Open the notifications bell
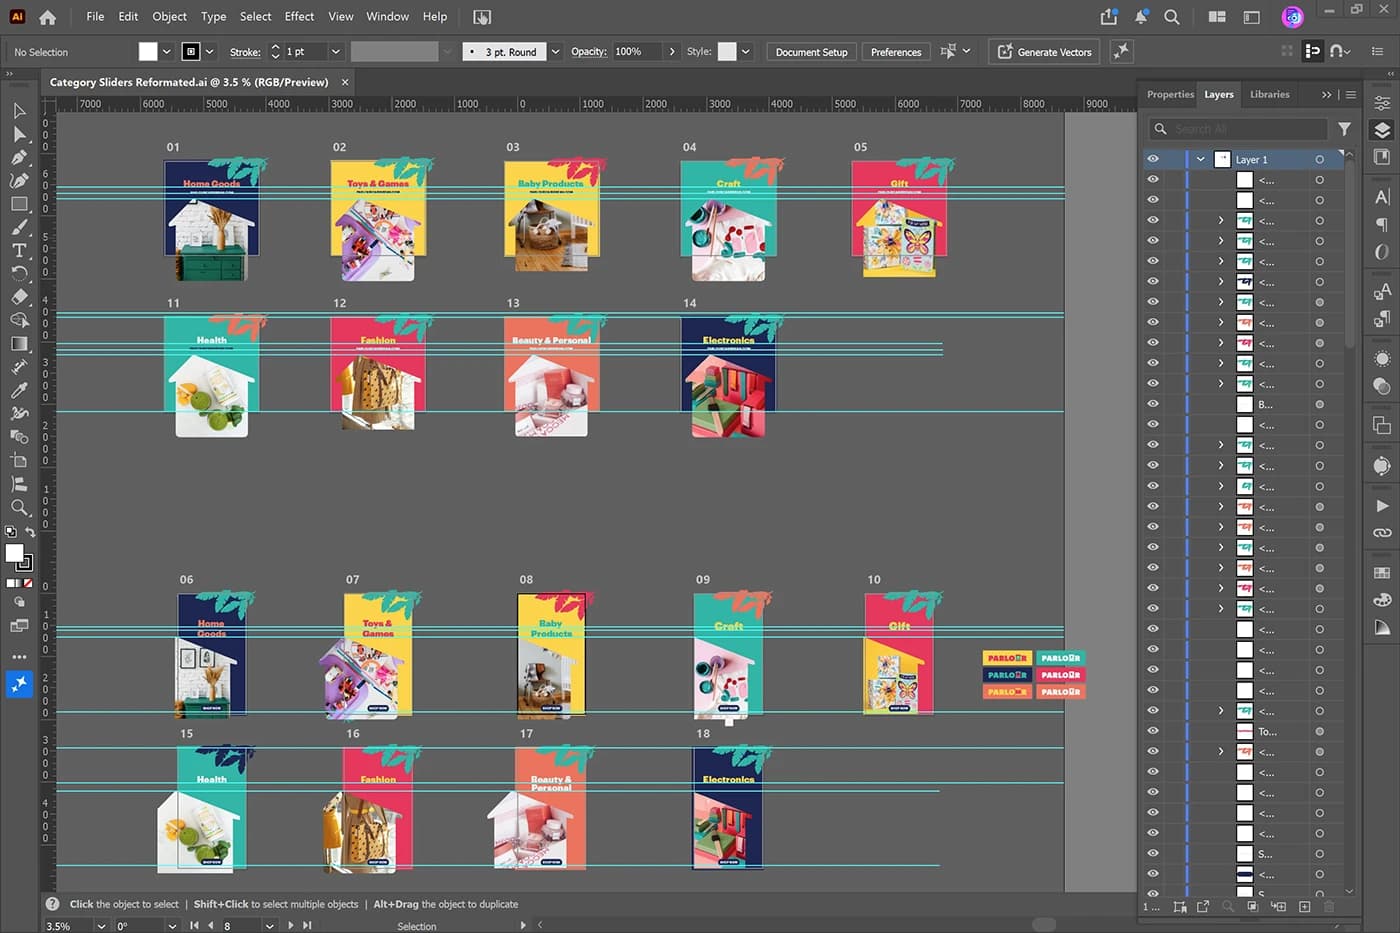The image size is (1400, 933). (x=1141, y=17)
